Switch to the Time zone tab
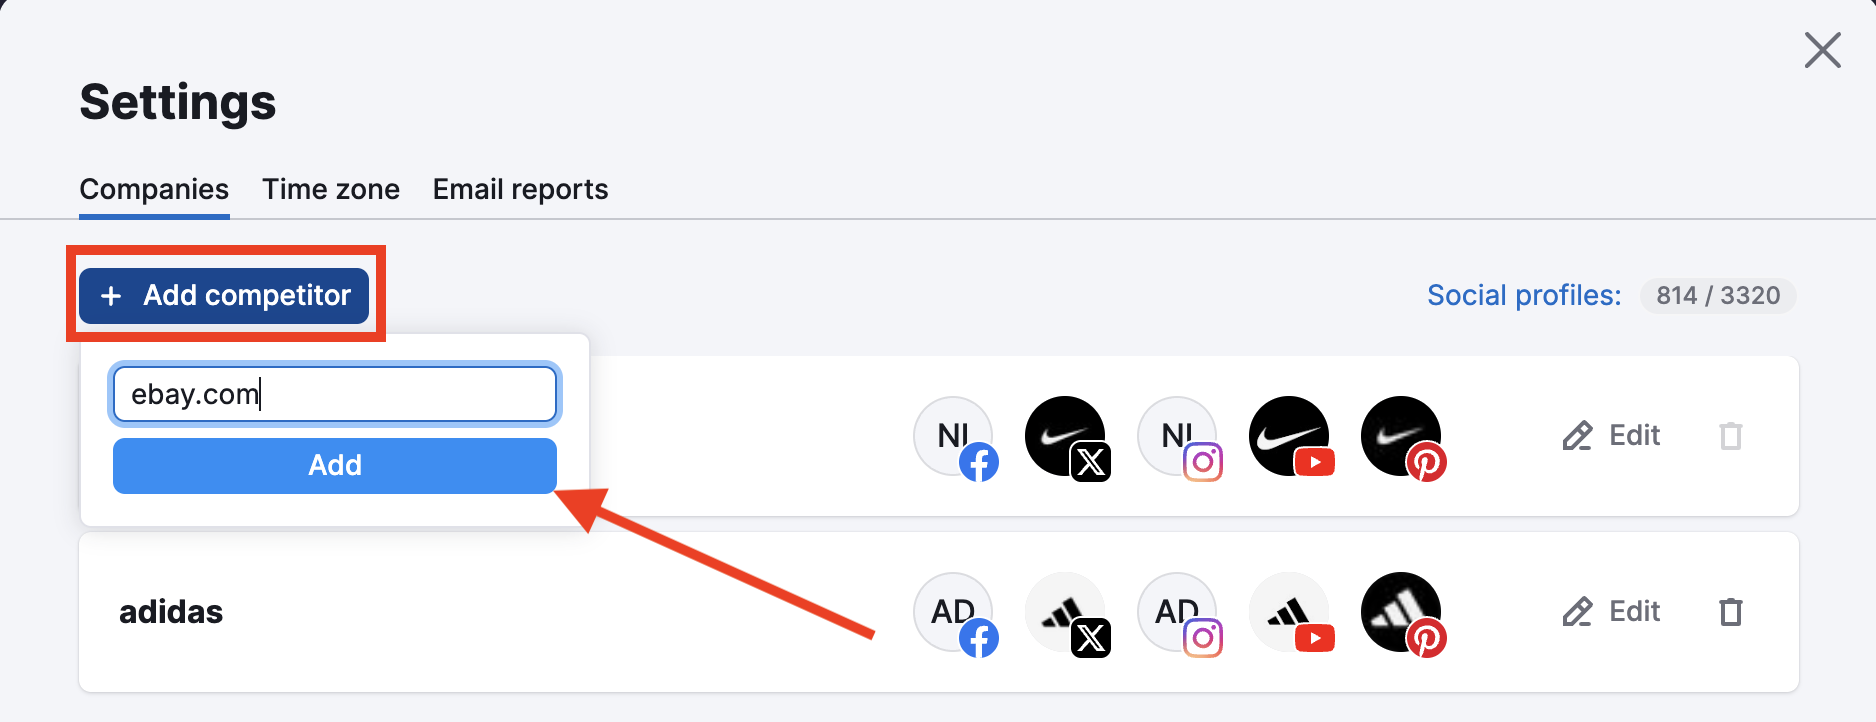Image resolution: width=1876 pixels, height=722 pixels. coord(331,189)
